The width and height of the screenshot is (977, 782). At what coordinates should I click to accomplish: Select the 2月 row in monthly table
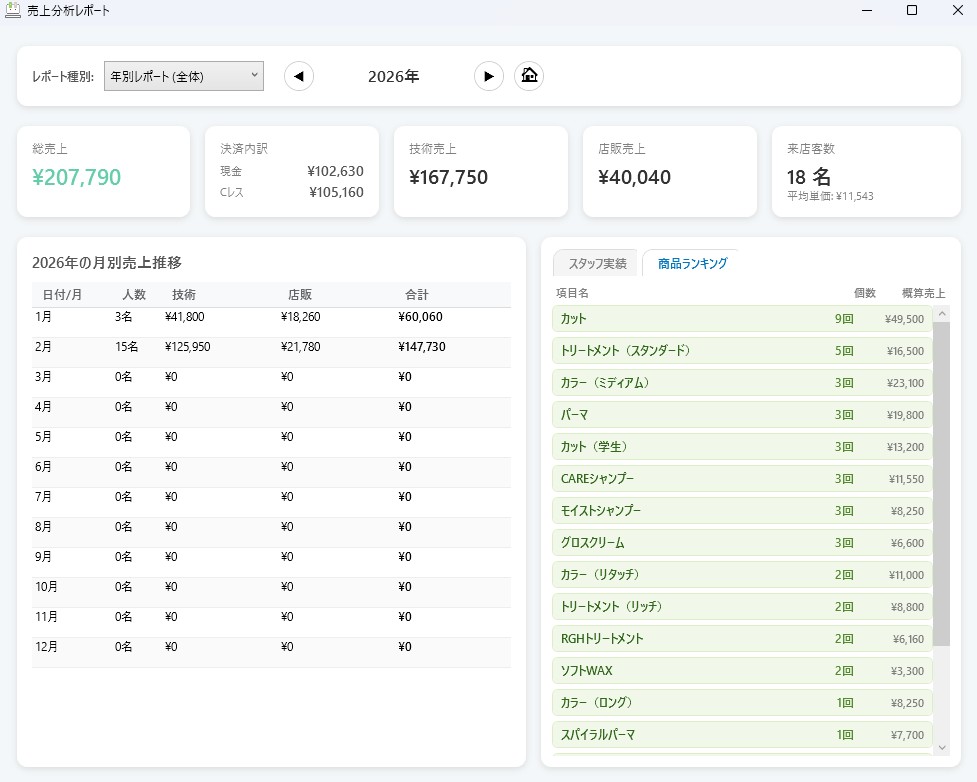pos(271,347)
